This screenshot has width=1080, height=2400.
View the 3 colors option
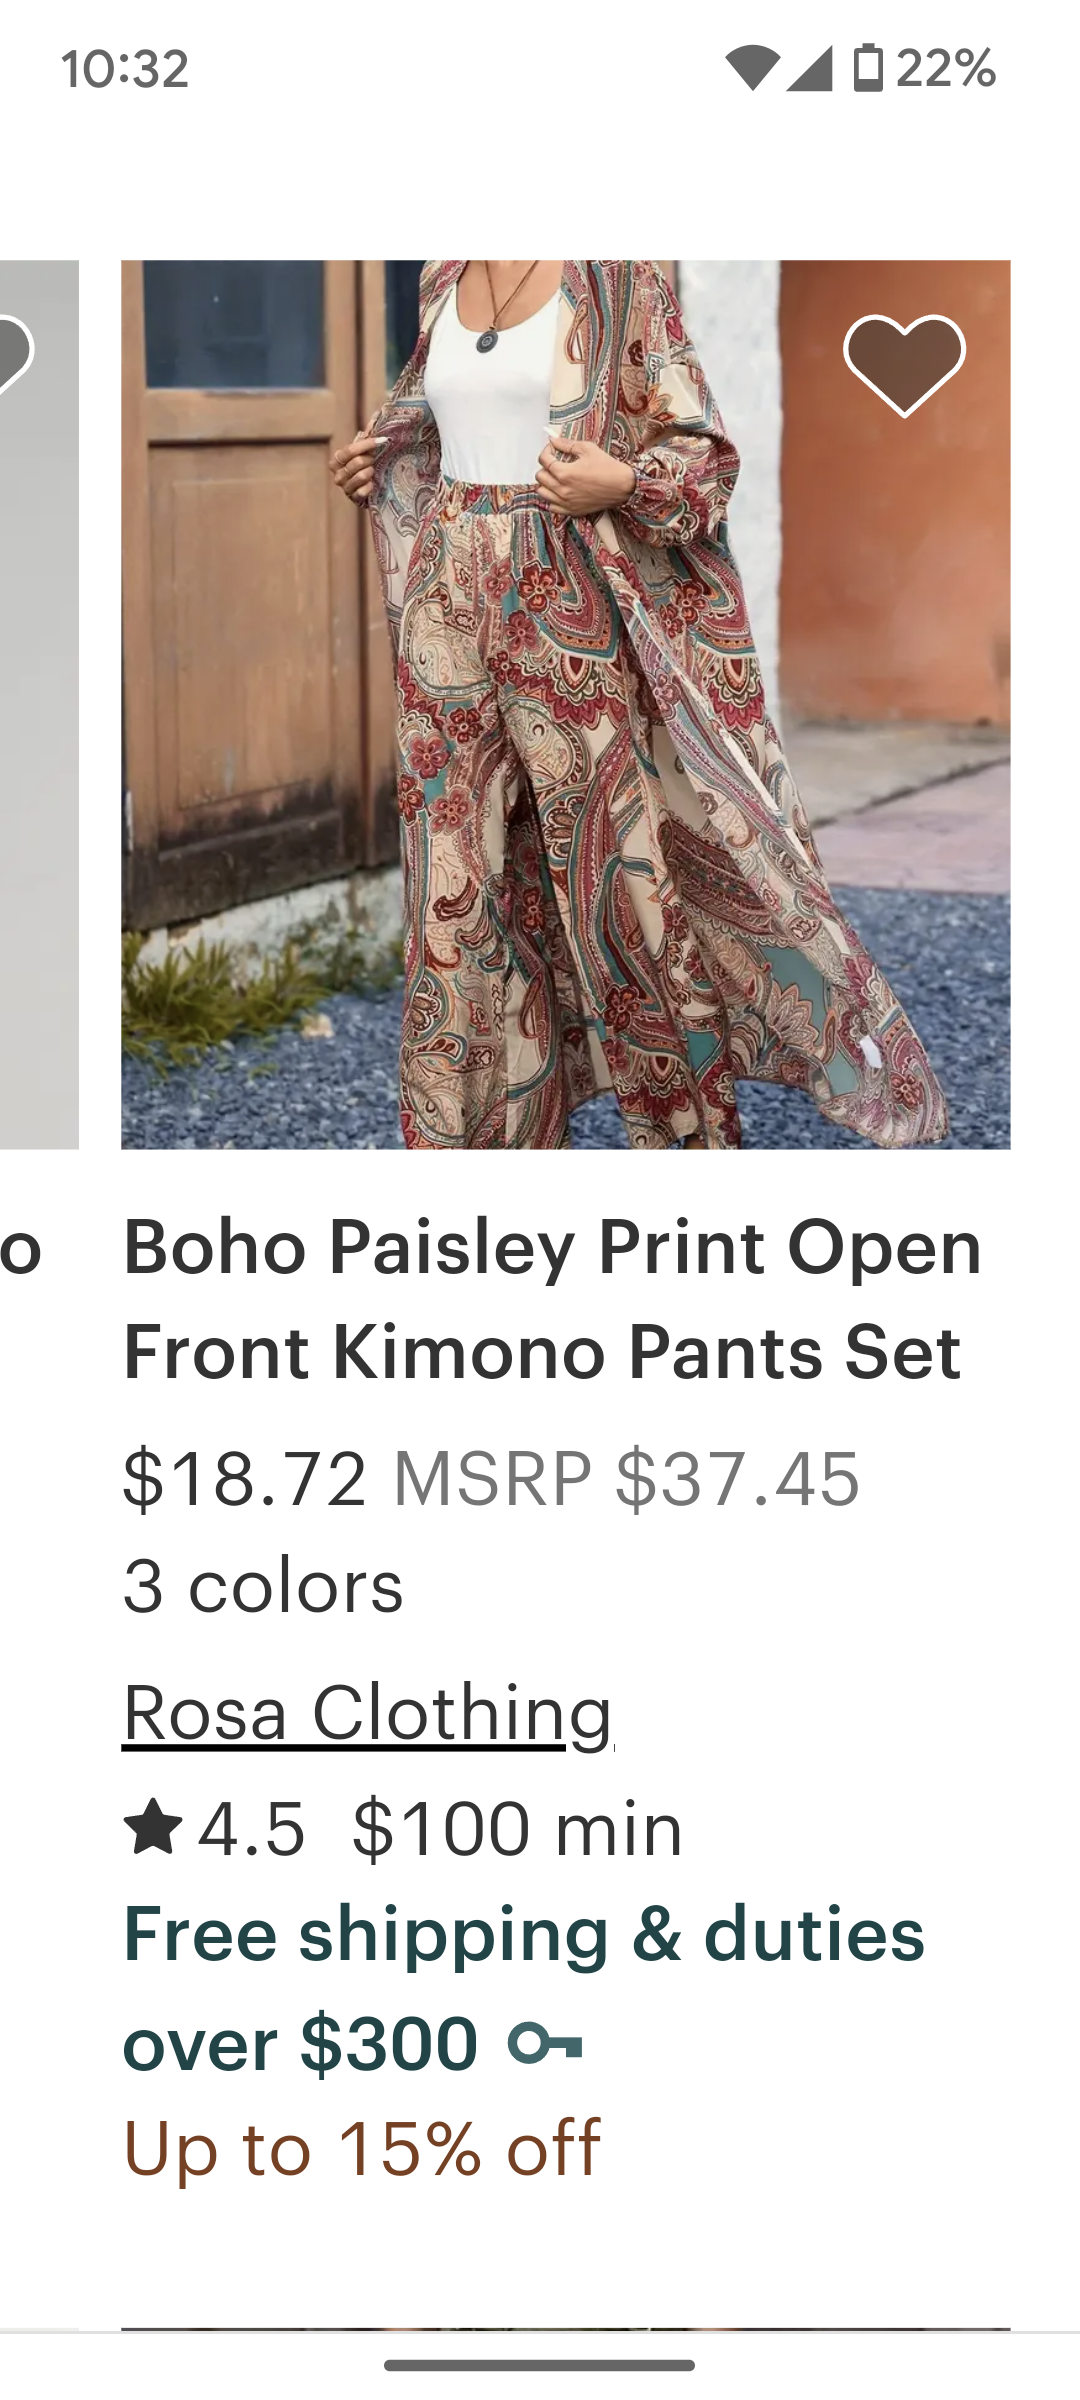point(263,1587)
